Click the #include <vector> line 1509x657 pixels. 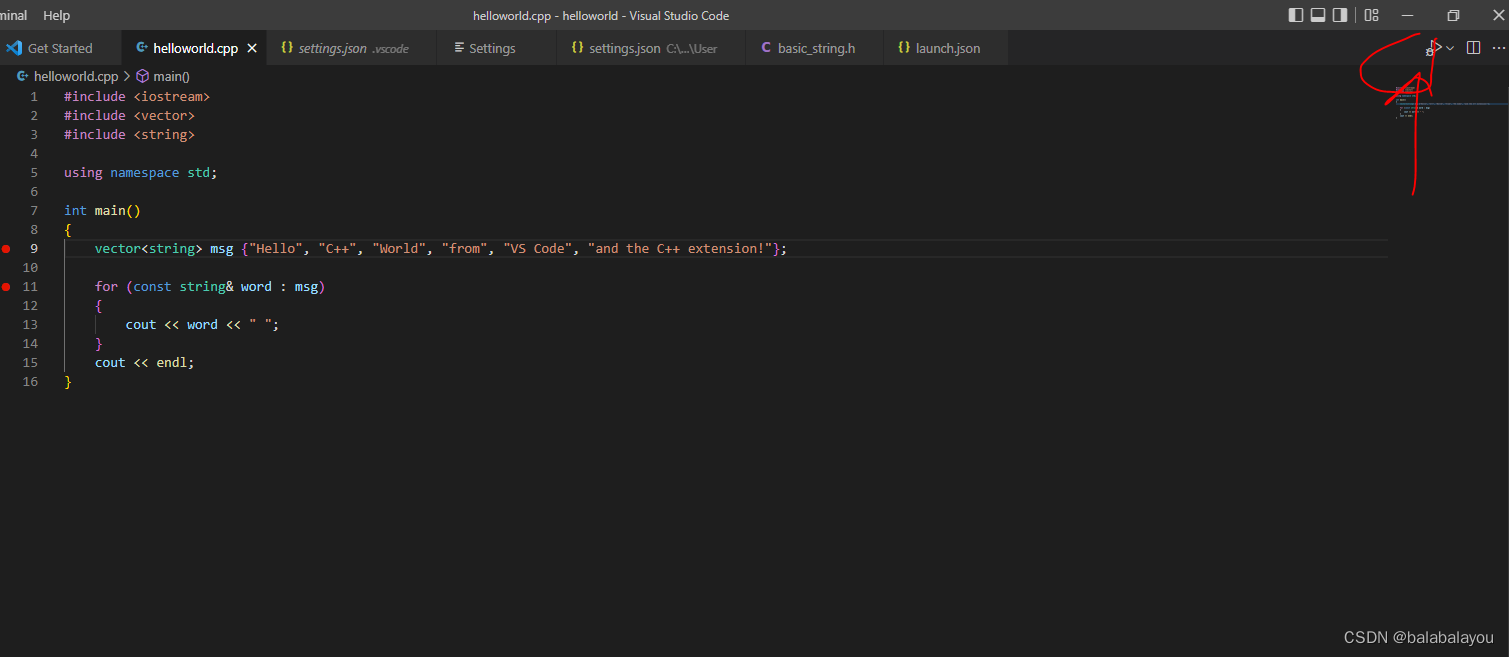pyautogui.click(x=129, y=116)
